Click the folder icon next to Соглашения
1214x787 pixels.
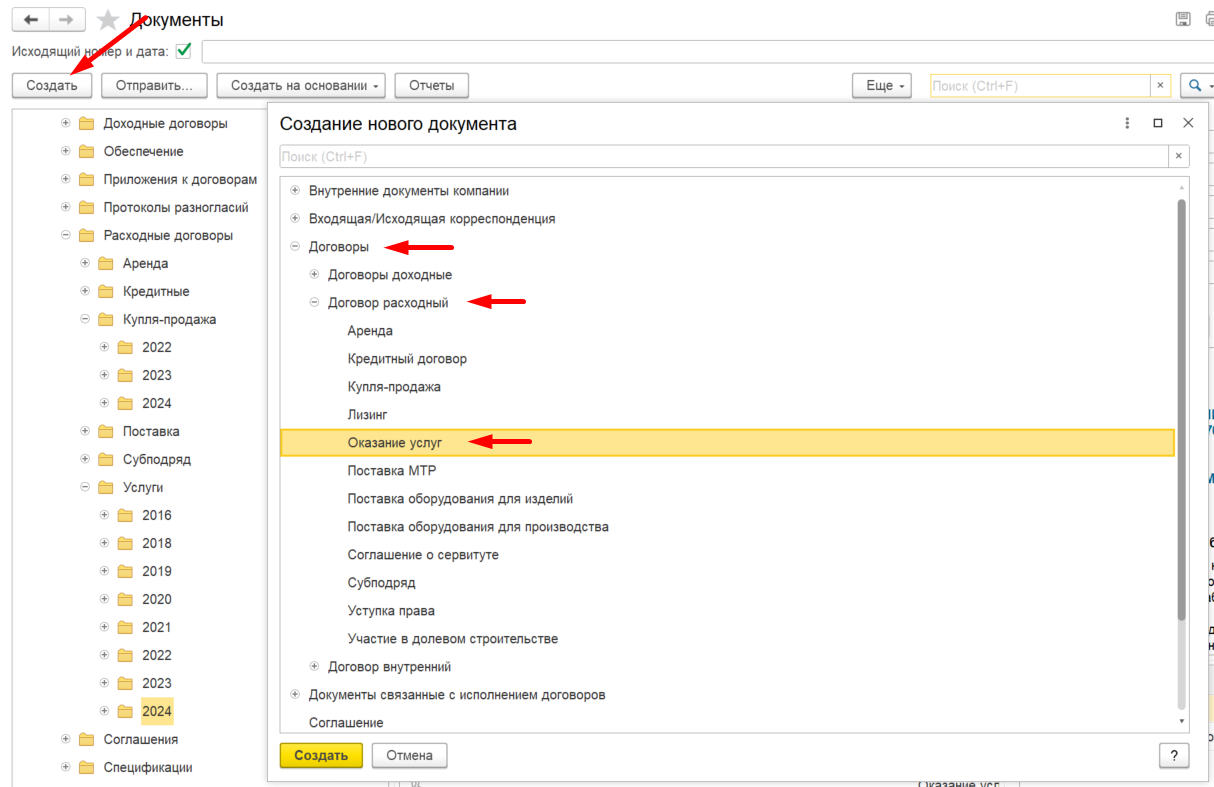(x=86, y=740)
